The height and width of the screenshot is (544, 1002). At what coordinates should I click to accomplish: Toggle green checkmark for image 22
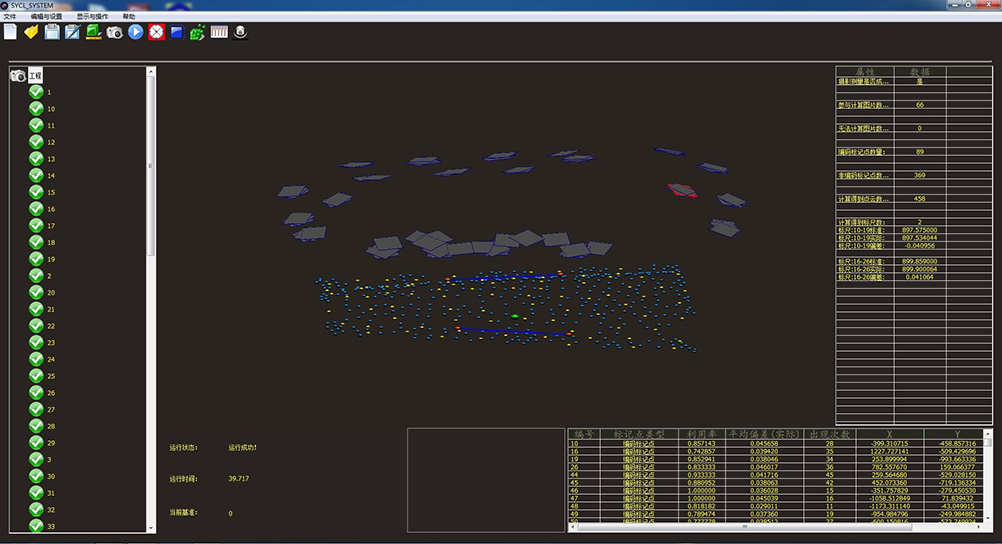pyautogui.click(x=36, y=326)
